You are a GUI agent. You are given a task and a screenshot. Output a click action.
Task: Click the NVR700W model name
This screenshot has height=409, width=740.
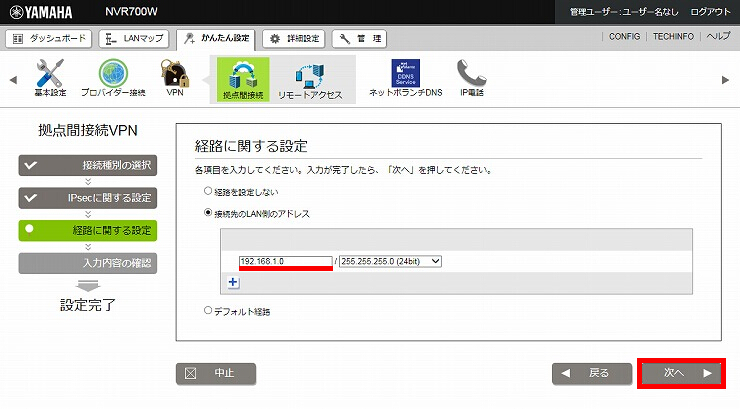[131, 12]
